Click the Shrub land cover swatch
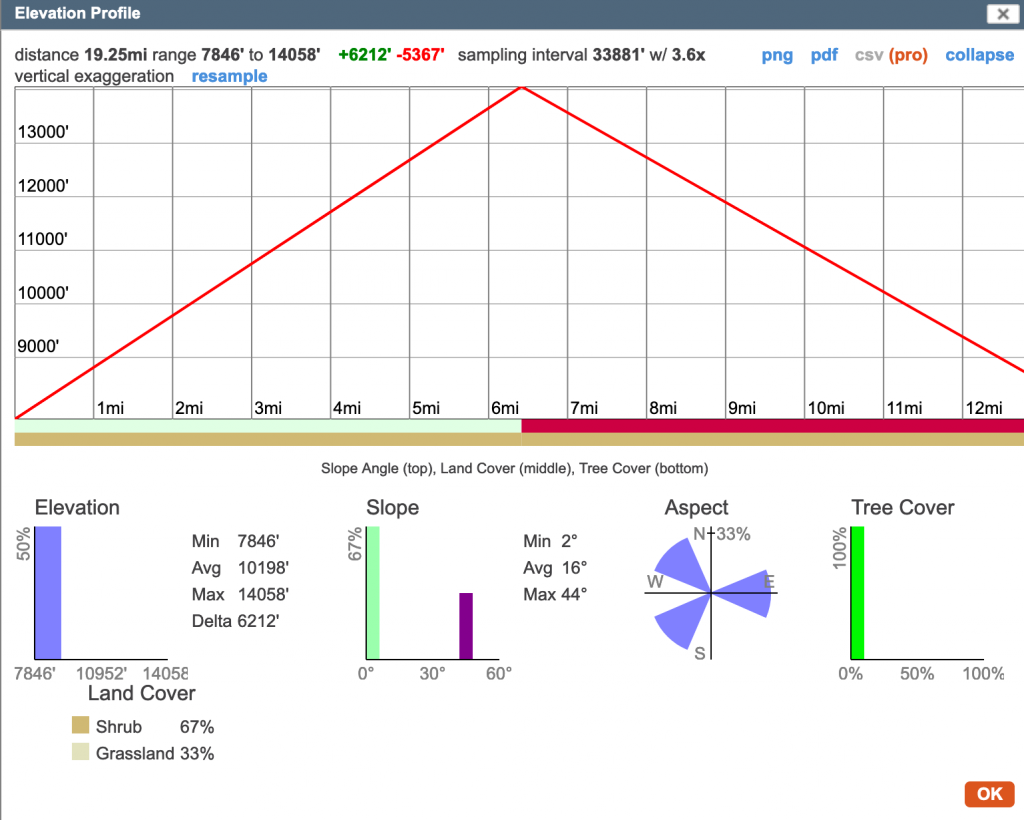 point(81,727)
